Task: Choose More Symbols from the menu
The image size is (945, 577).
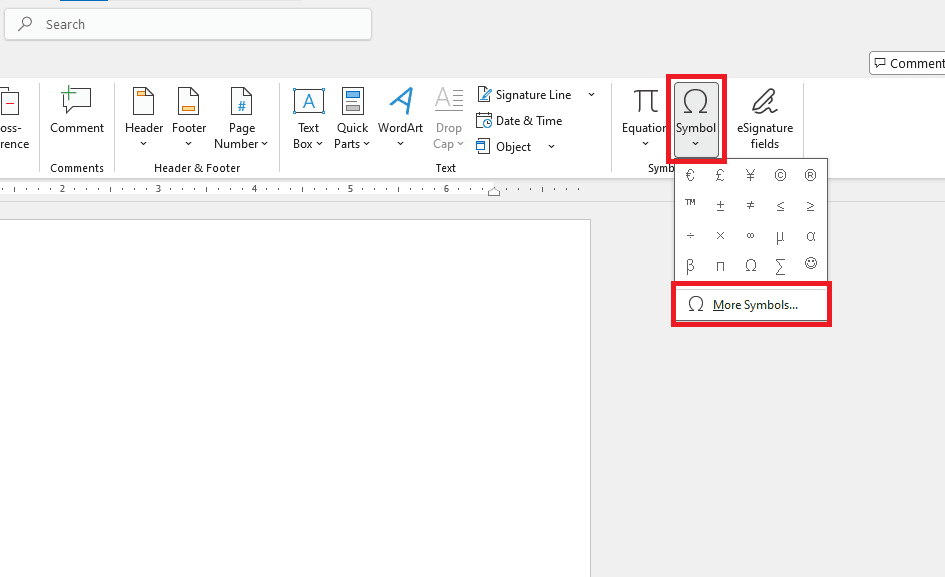Action: point(751,304)
